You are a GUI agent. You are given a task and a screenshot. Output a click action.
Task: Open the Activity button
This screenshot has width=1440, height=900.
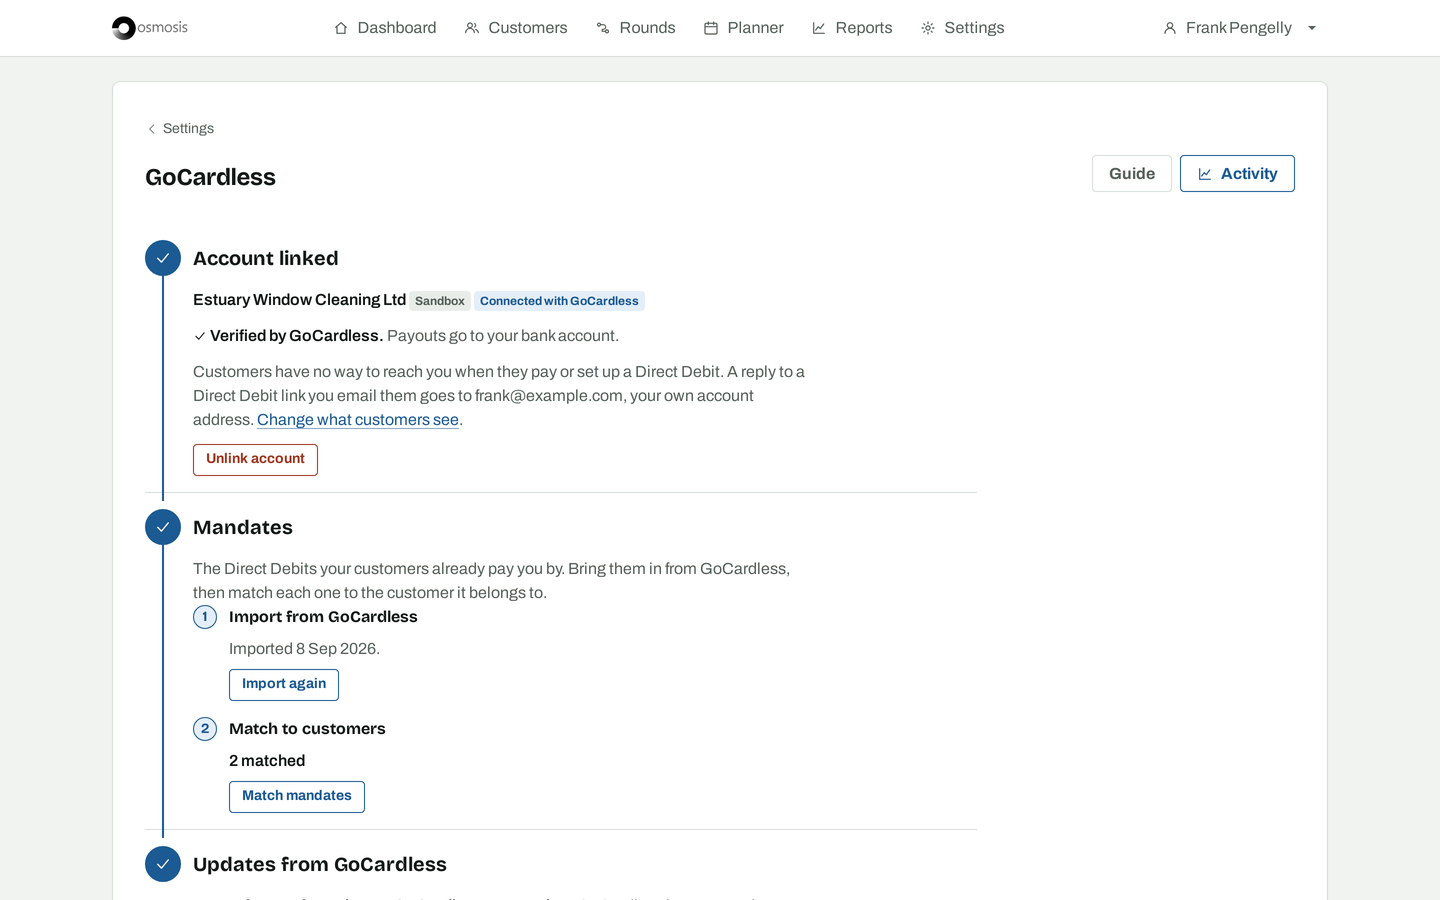[1237, 174]
